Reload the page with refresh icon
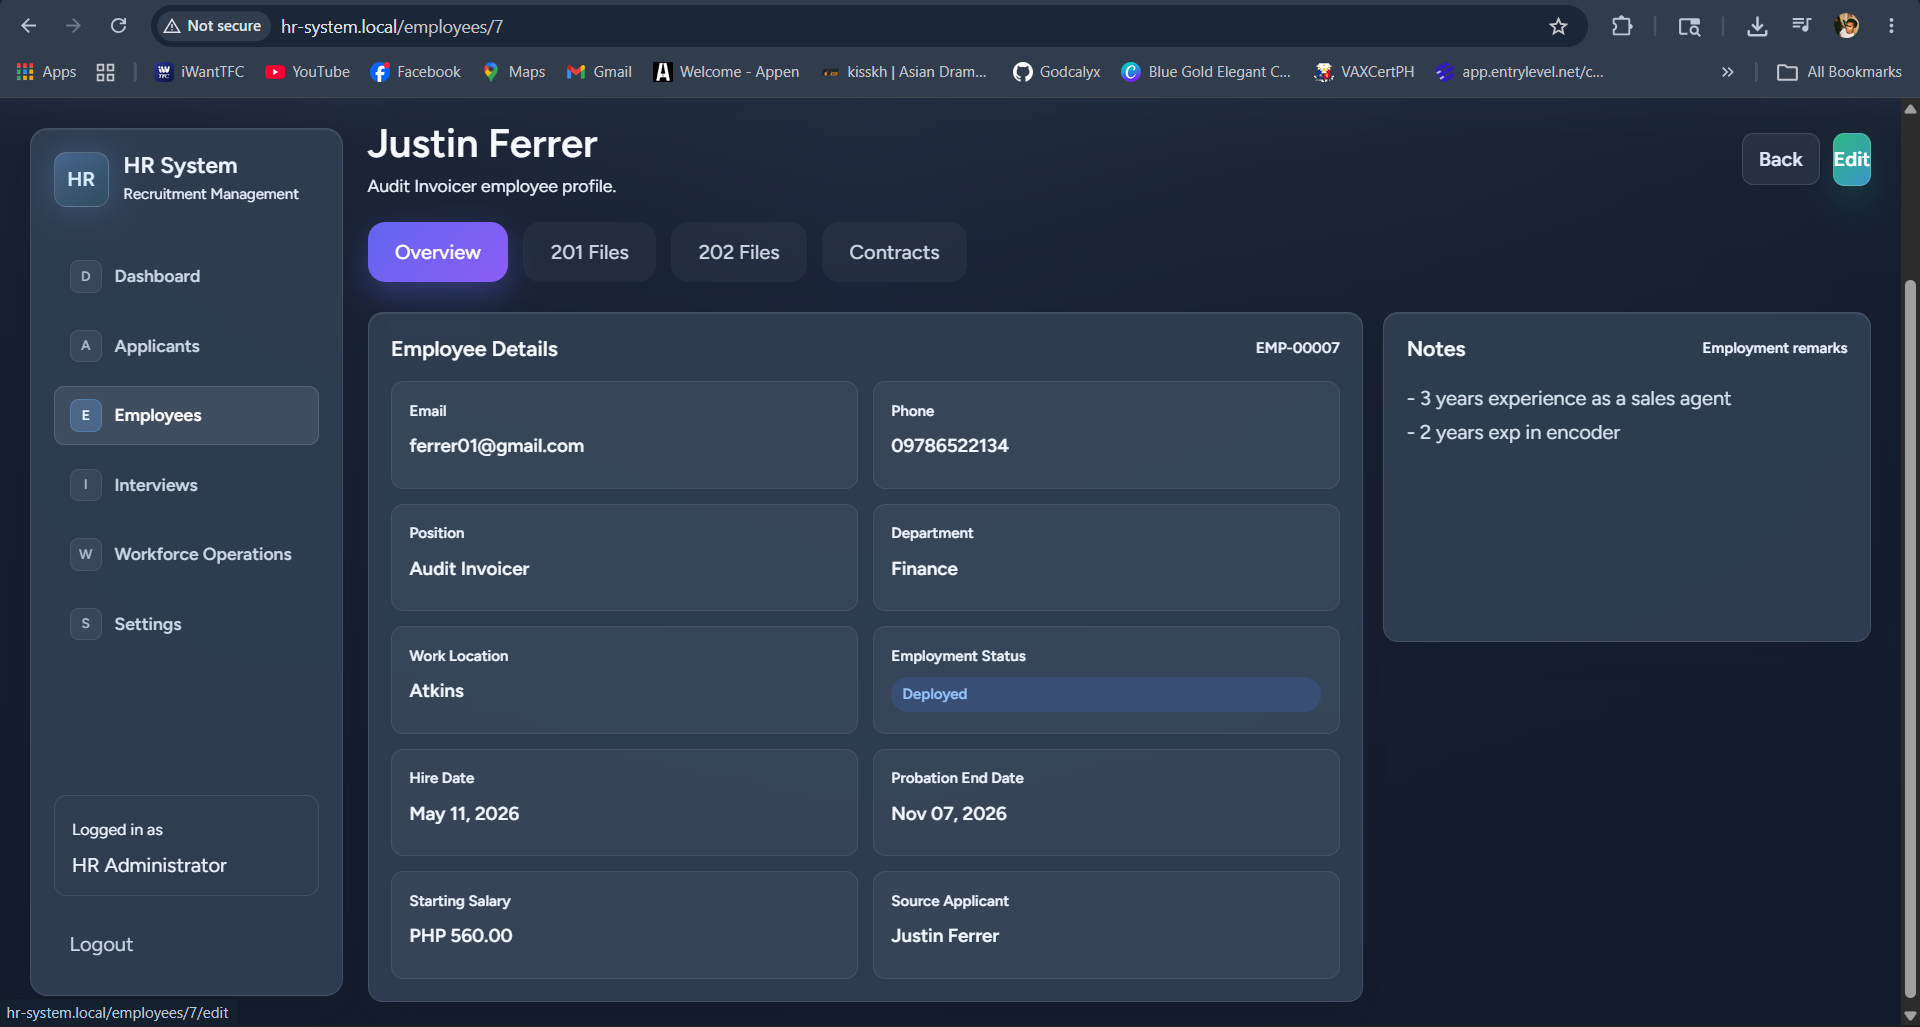Image resolution: width=1920 pixels, height=1027 pixels. [x=118, y=26]
